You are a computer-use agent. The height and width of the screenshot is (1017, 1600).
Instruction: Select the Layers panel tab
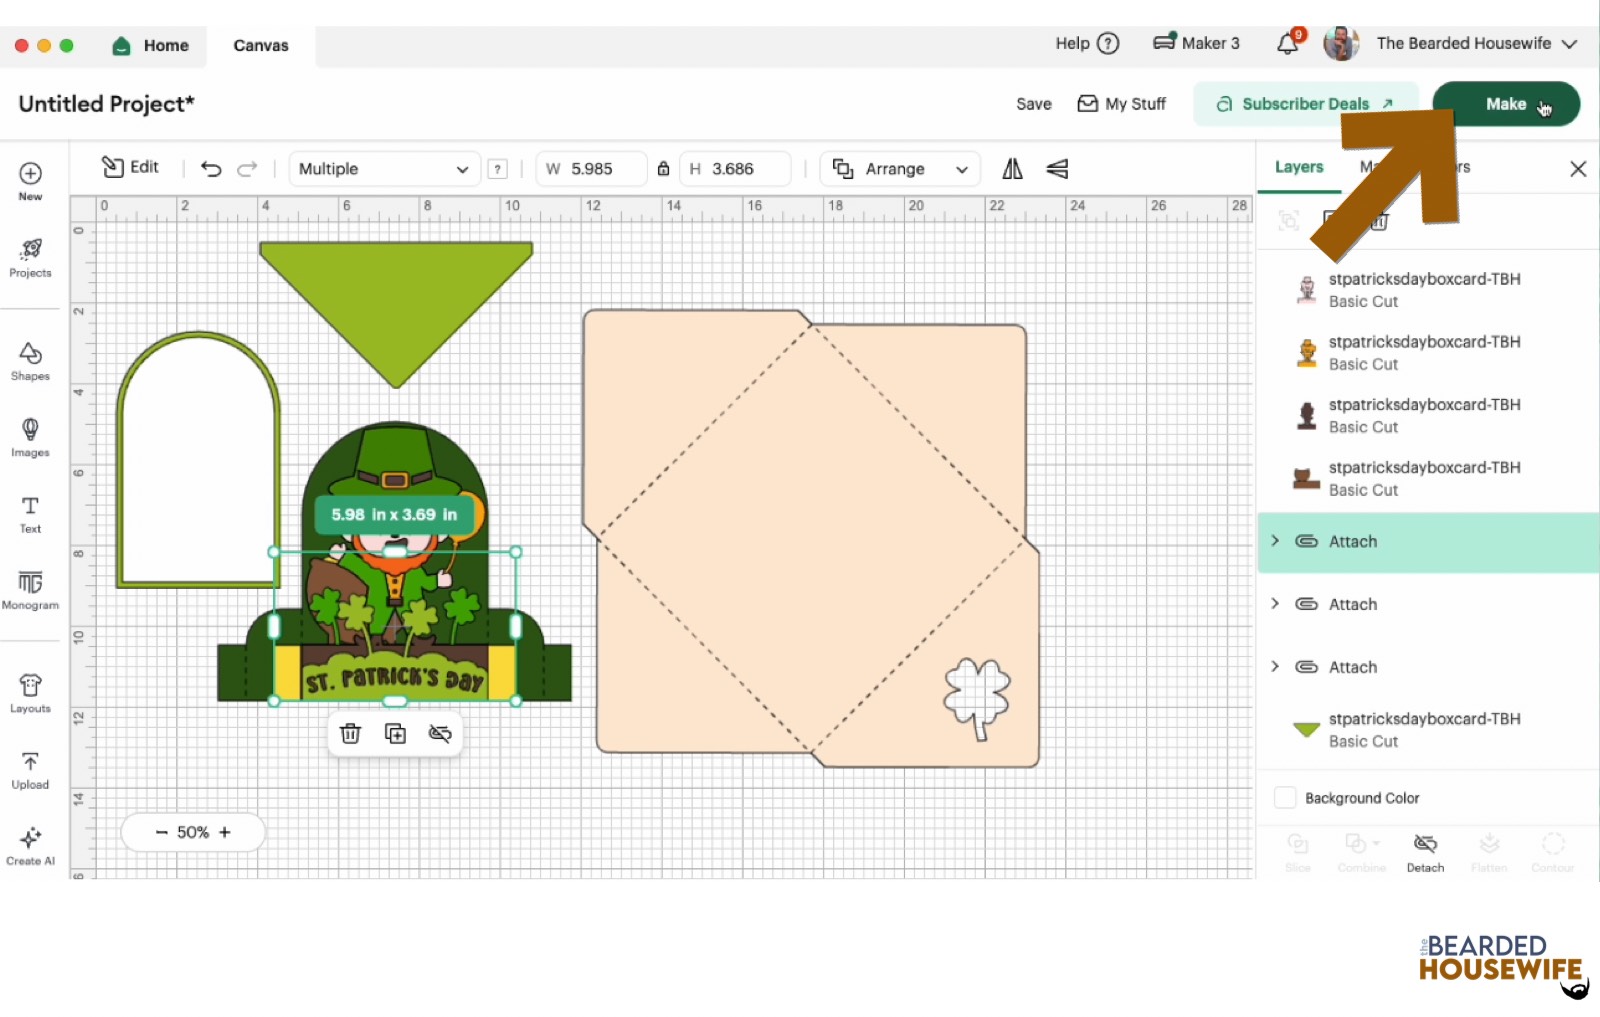pyautogui.click(x=1298, y=167)
